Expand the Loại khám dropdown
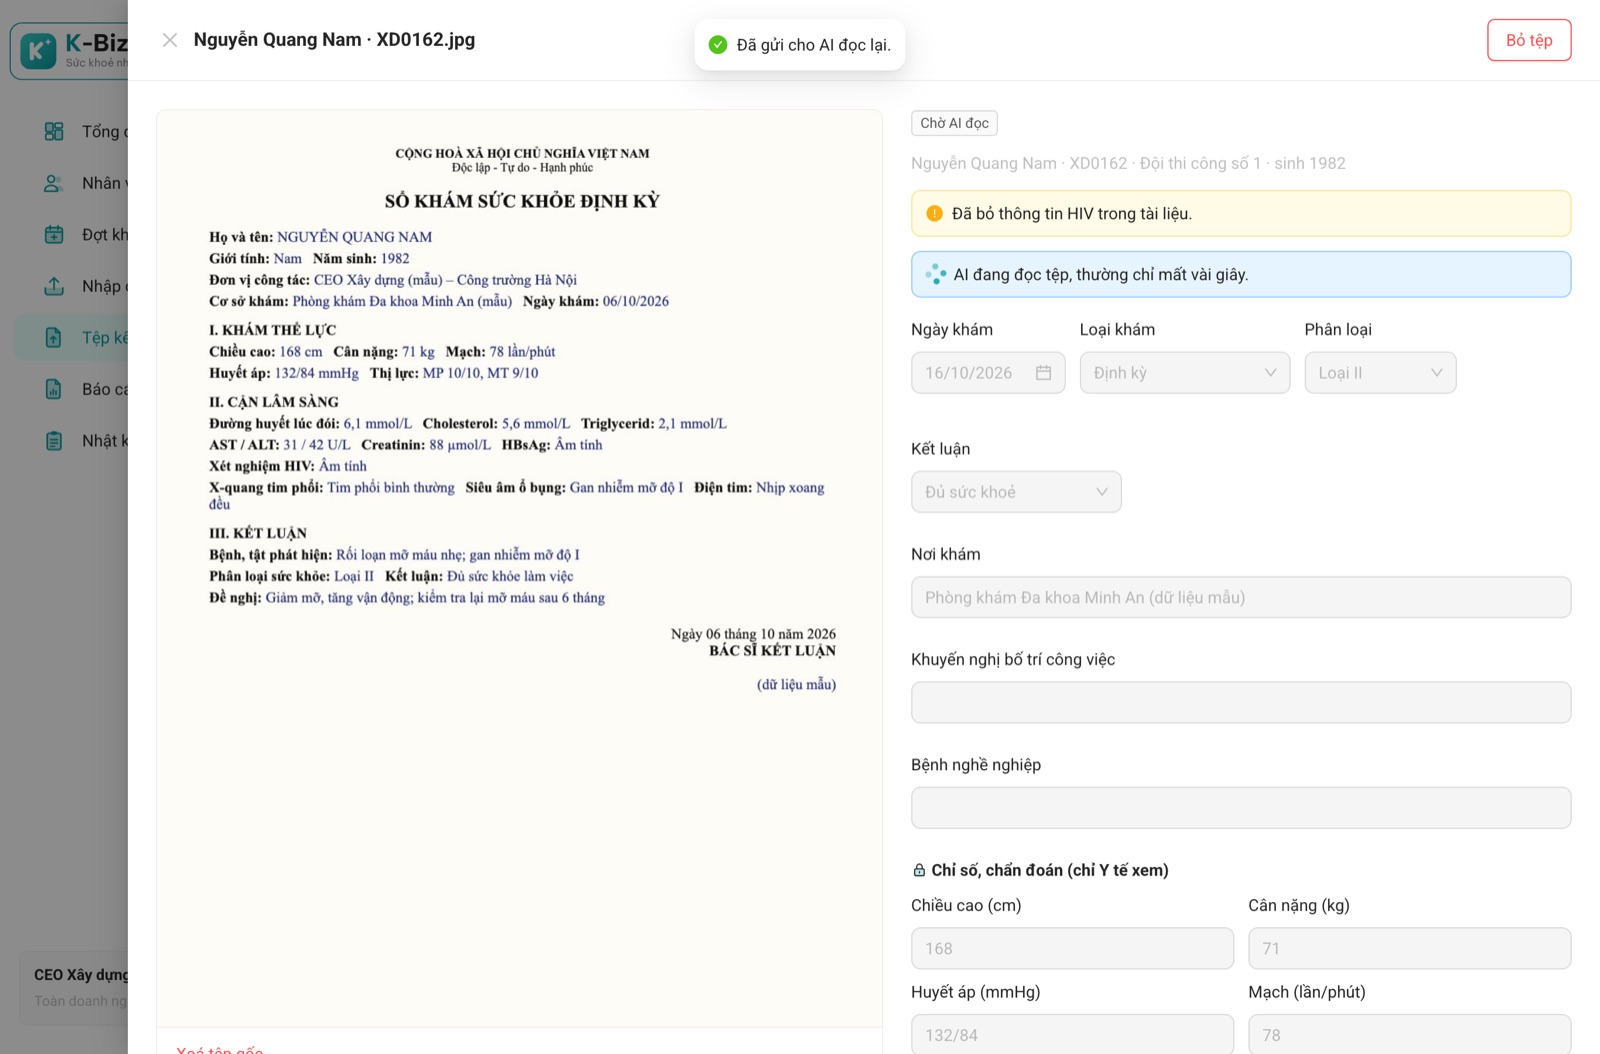Image resolution: width=1600 pixels, height=1054 pixels. tap(1185, 373)
